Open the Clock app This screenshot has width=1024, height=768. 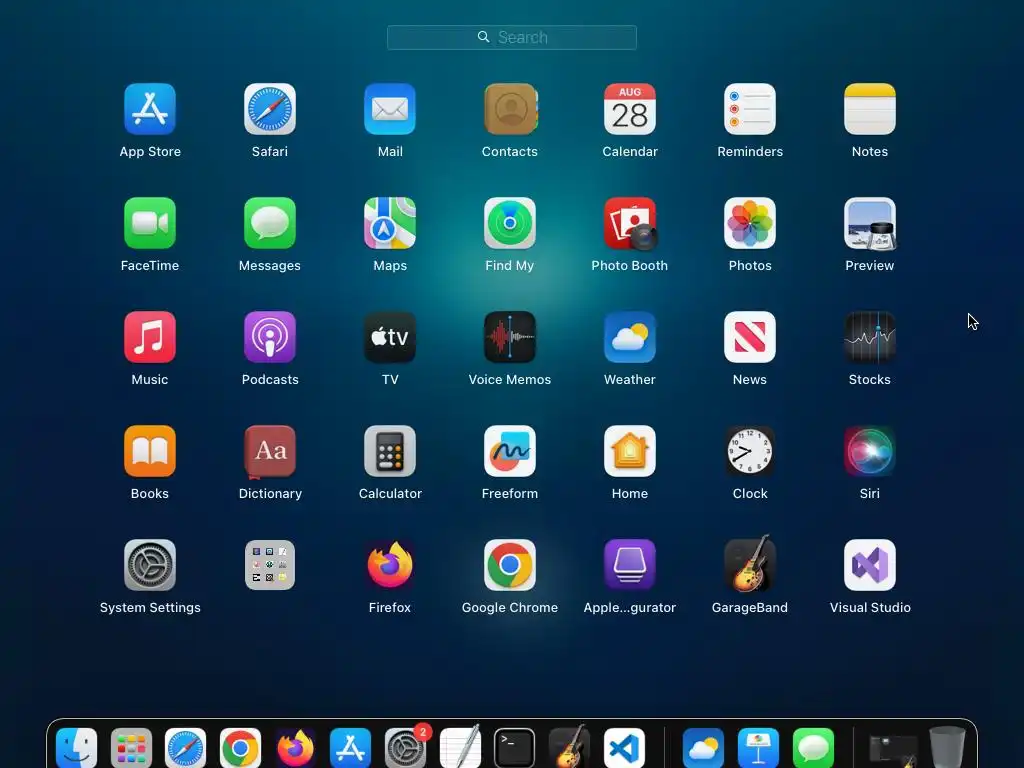(x=750, y=451)
